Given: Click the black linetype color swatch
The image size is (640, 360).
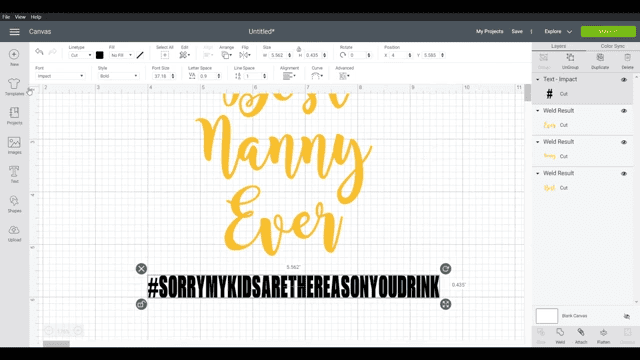Looking at the screenshot, I should tap(100, 55).
